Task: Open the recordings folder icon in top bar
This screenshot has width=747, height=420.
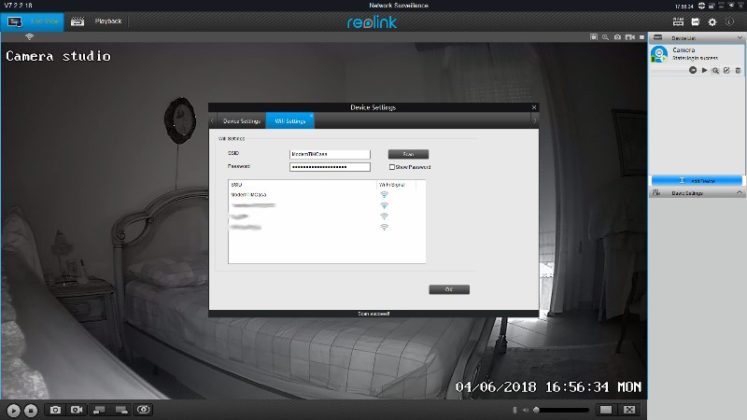Action: pos(695,22)
